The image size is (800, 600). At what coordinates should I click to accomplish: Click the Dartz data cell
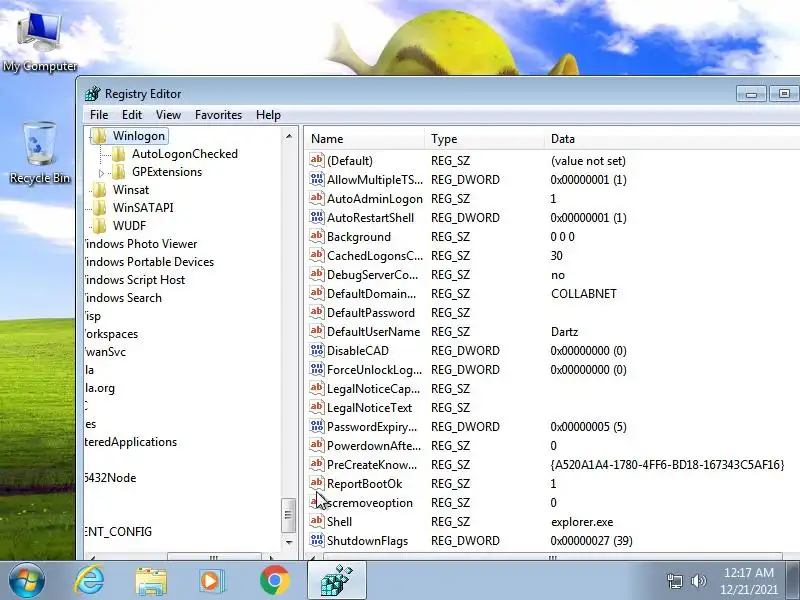coord(564,332)
